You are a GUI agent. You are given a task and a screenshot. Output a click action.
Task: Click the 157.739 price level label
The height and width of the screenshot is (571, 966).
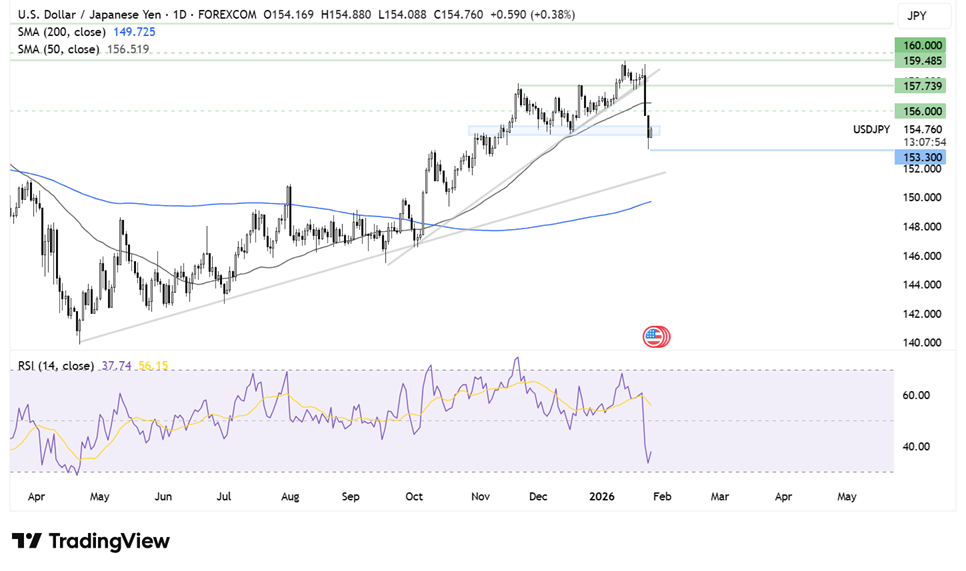pyautogui.click(x=920, y=87)
